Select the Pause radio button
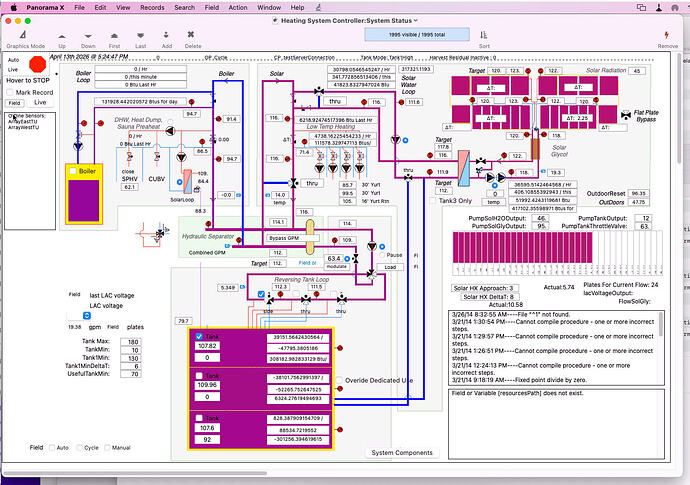690x485 pixels. pyautogui.click(x=382, y=255)
